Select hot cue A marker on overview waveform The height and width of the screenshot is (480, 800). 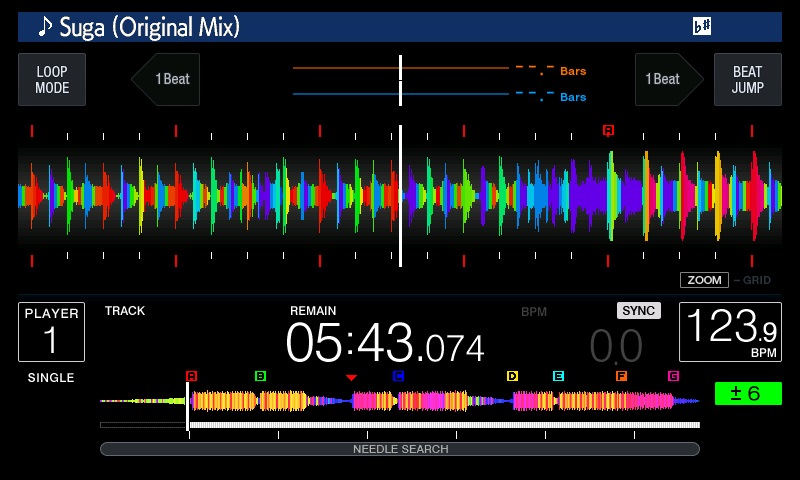click(x=191, y=376)
